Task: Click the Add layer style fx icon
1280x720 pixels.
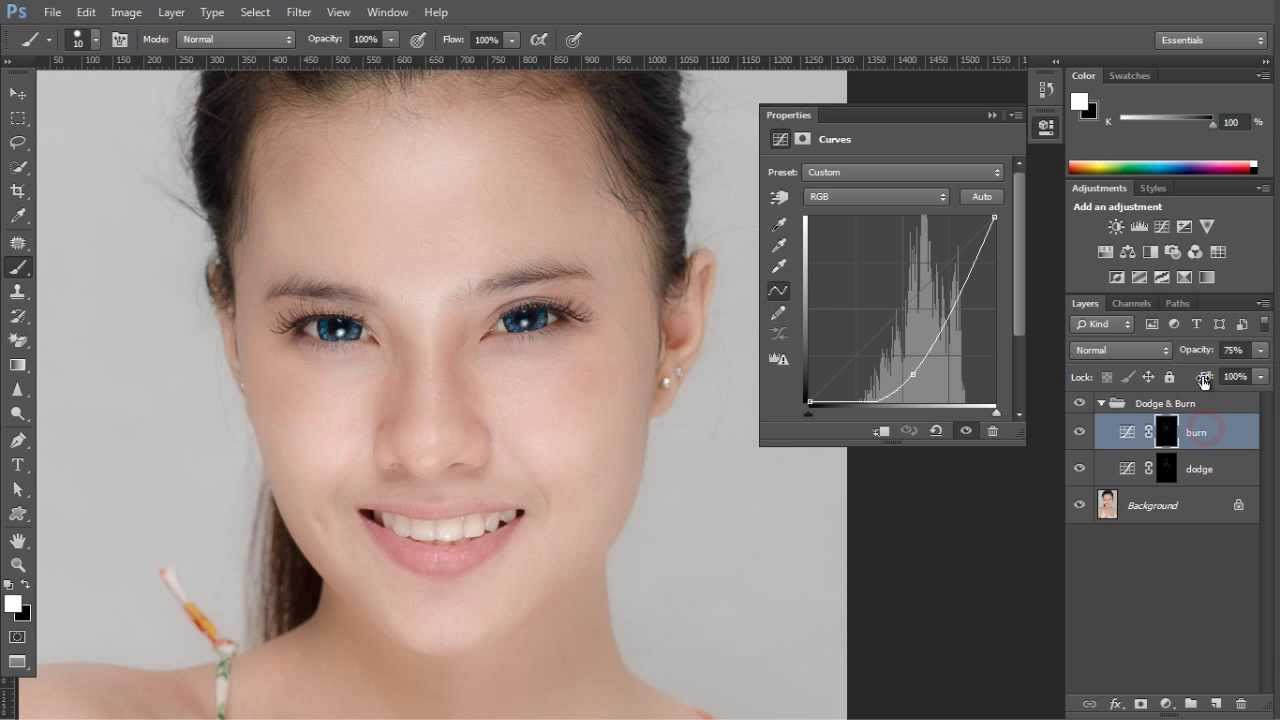Action: (x=1116, y=705)
